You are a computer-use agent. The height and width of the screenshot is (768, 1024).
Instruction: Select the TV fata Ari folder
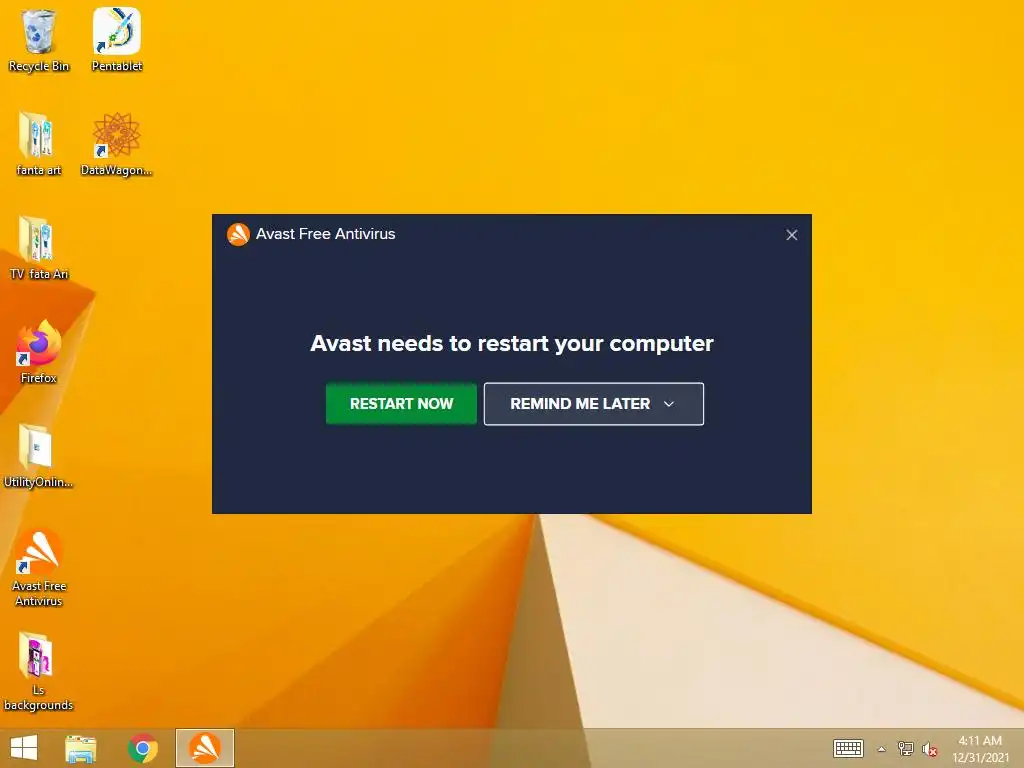(39, 248)
